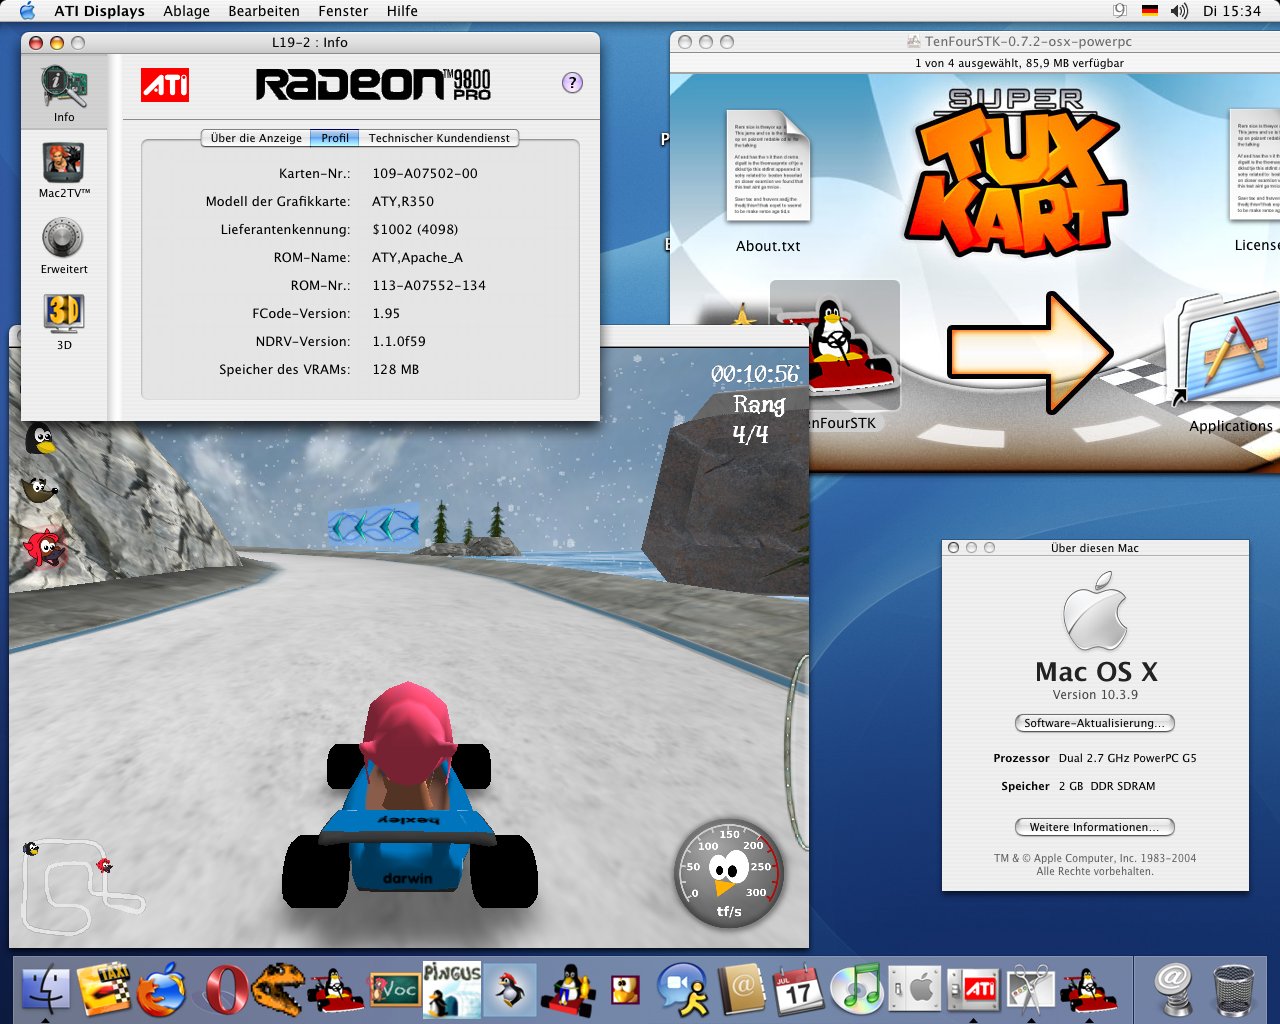The height and width of the screenshot is (1024, 1280).
Task: Switch to the Über die Anzeige tab
Action: point(256,138)
